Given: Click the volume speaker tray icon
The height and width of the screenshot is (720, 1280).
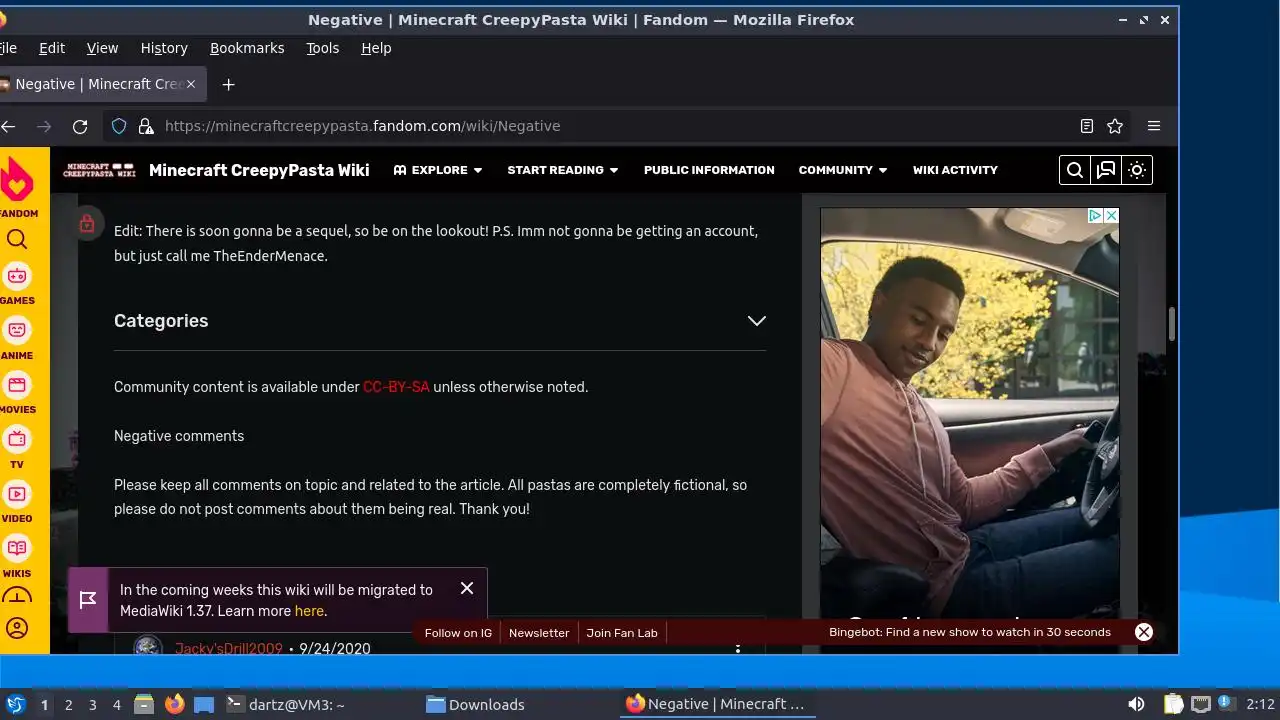Looking at the screenshot, I should pos(1136,704).
